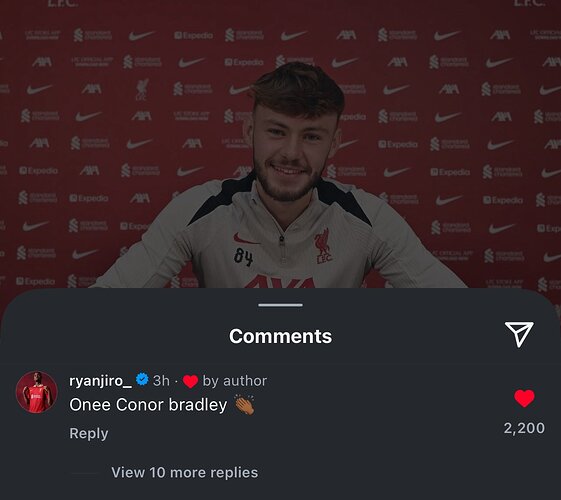The height and width of the screenshot is (500, 561).
Task: Grab the comments sheet drag handle
Action: (280, 305)
